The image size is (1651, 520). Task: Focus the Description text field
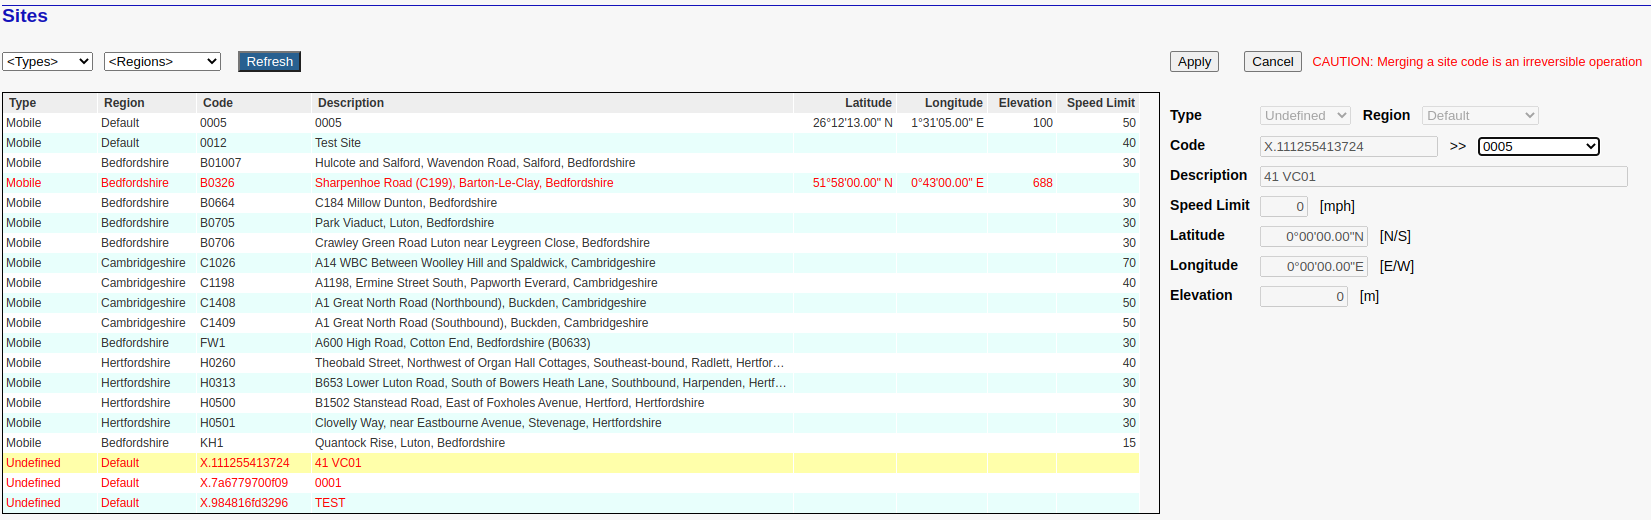coord(1442,177)
